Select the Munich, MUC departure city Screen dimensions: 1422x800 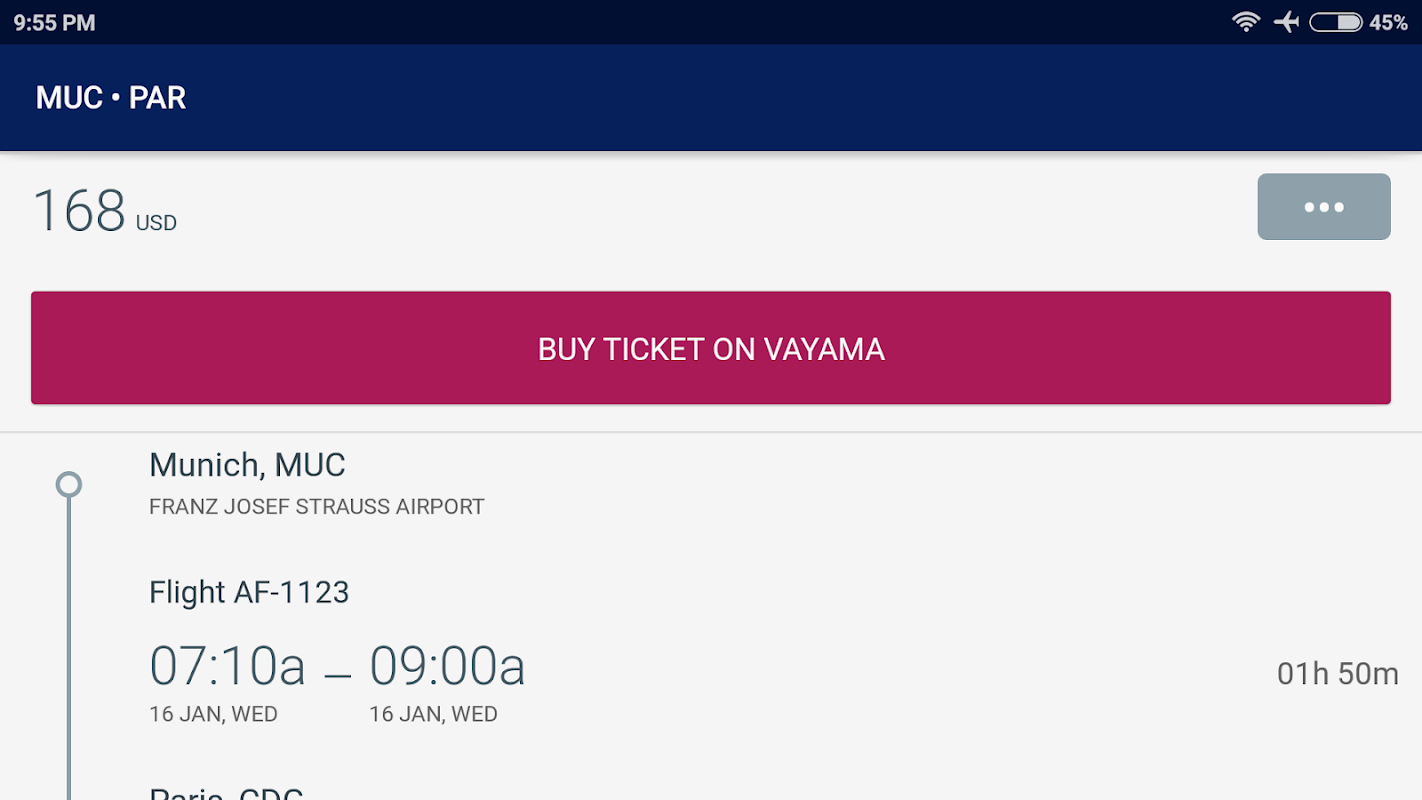247,465
